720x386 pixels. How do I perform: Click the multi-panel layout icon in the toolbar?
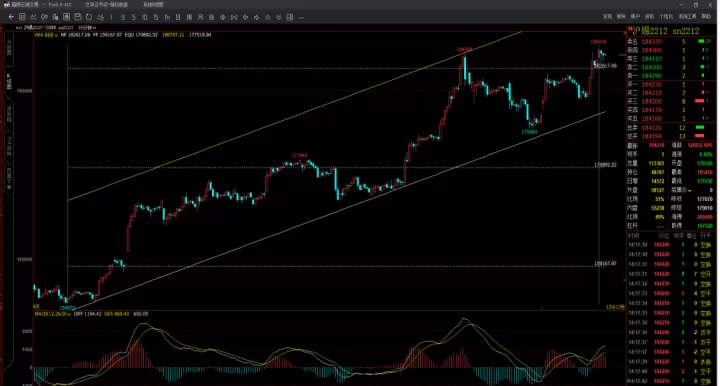pos(290,17)
